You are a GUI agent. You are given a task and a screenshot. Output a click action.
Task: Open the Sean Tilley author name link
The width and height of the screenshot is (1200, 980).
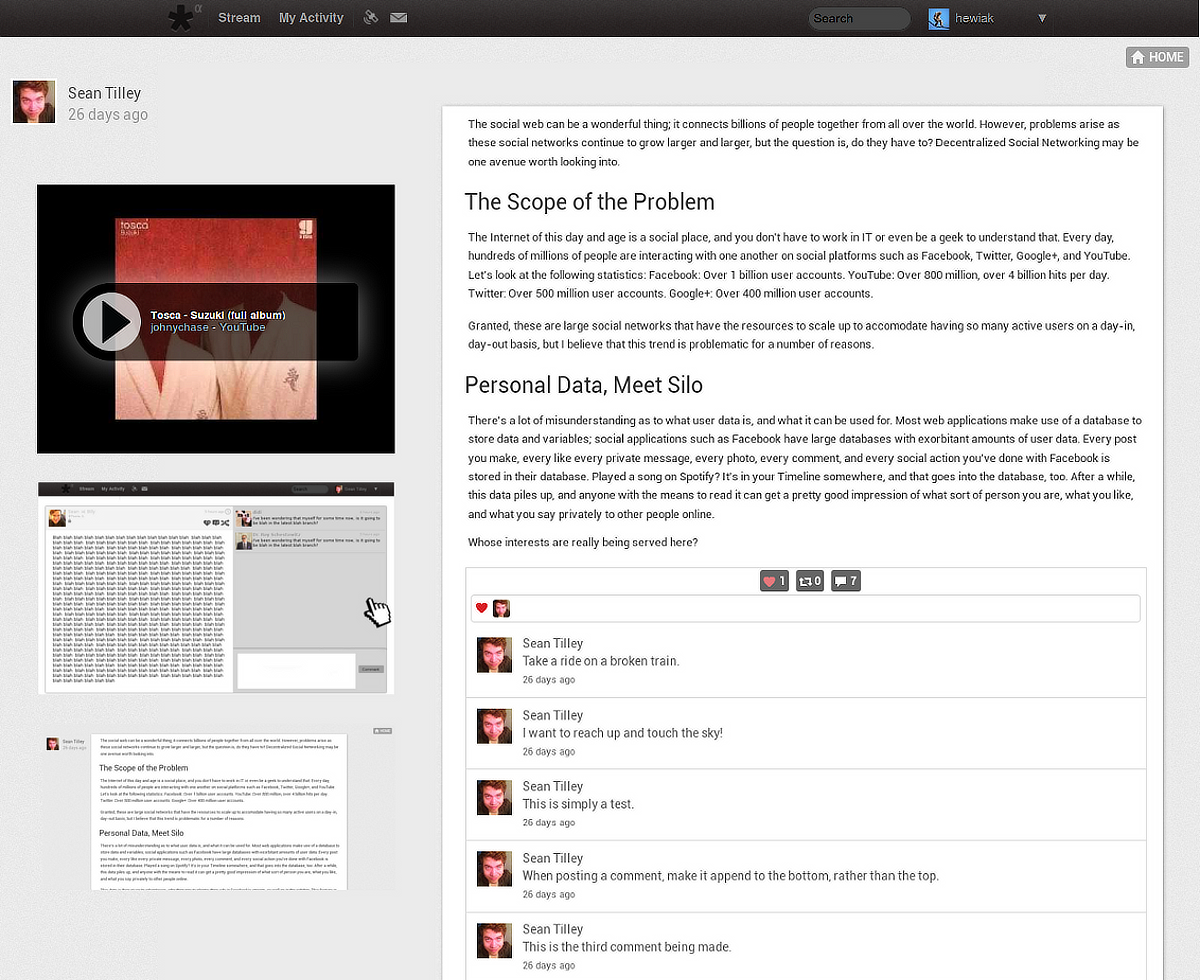tap(104, 93)
